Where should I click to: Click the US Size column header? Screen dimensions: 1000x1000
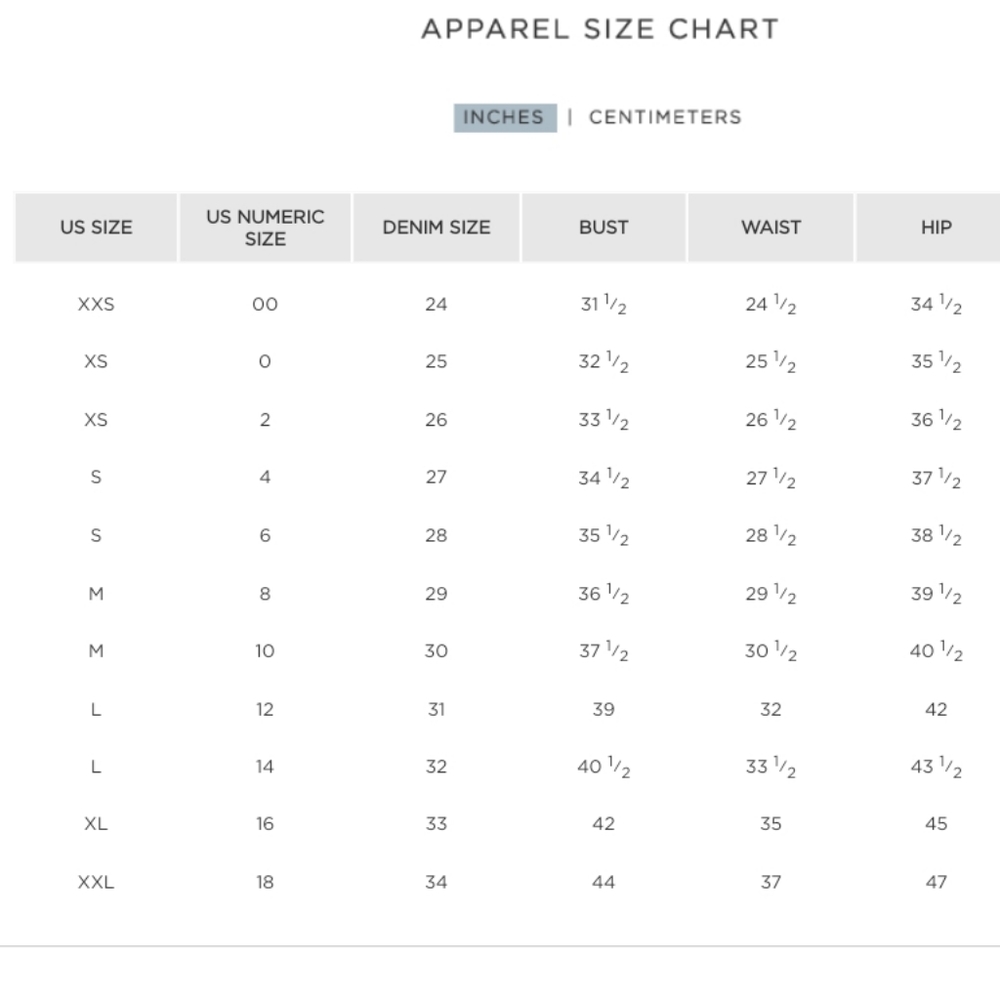tap(96, 227)
